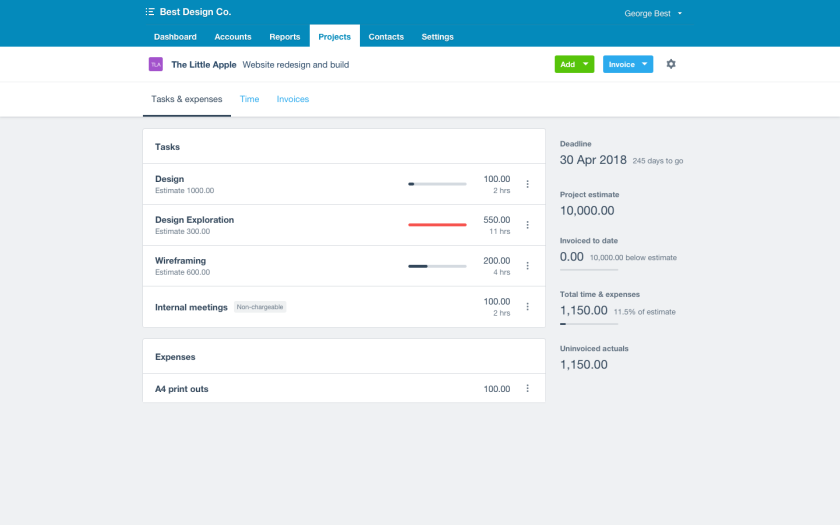Open the Wireframing task options menu

point(528,266)
